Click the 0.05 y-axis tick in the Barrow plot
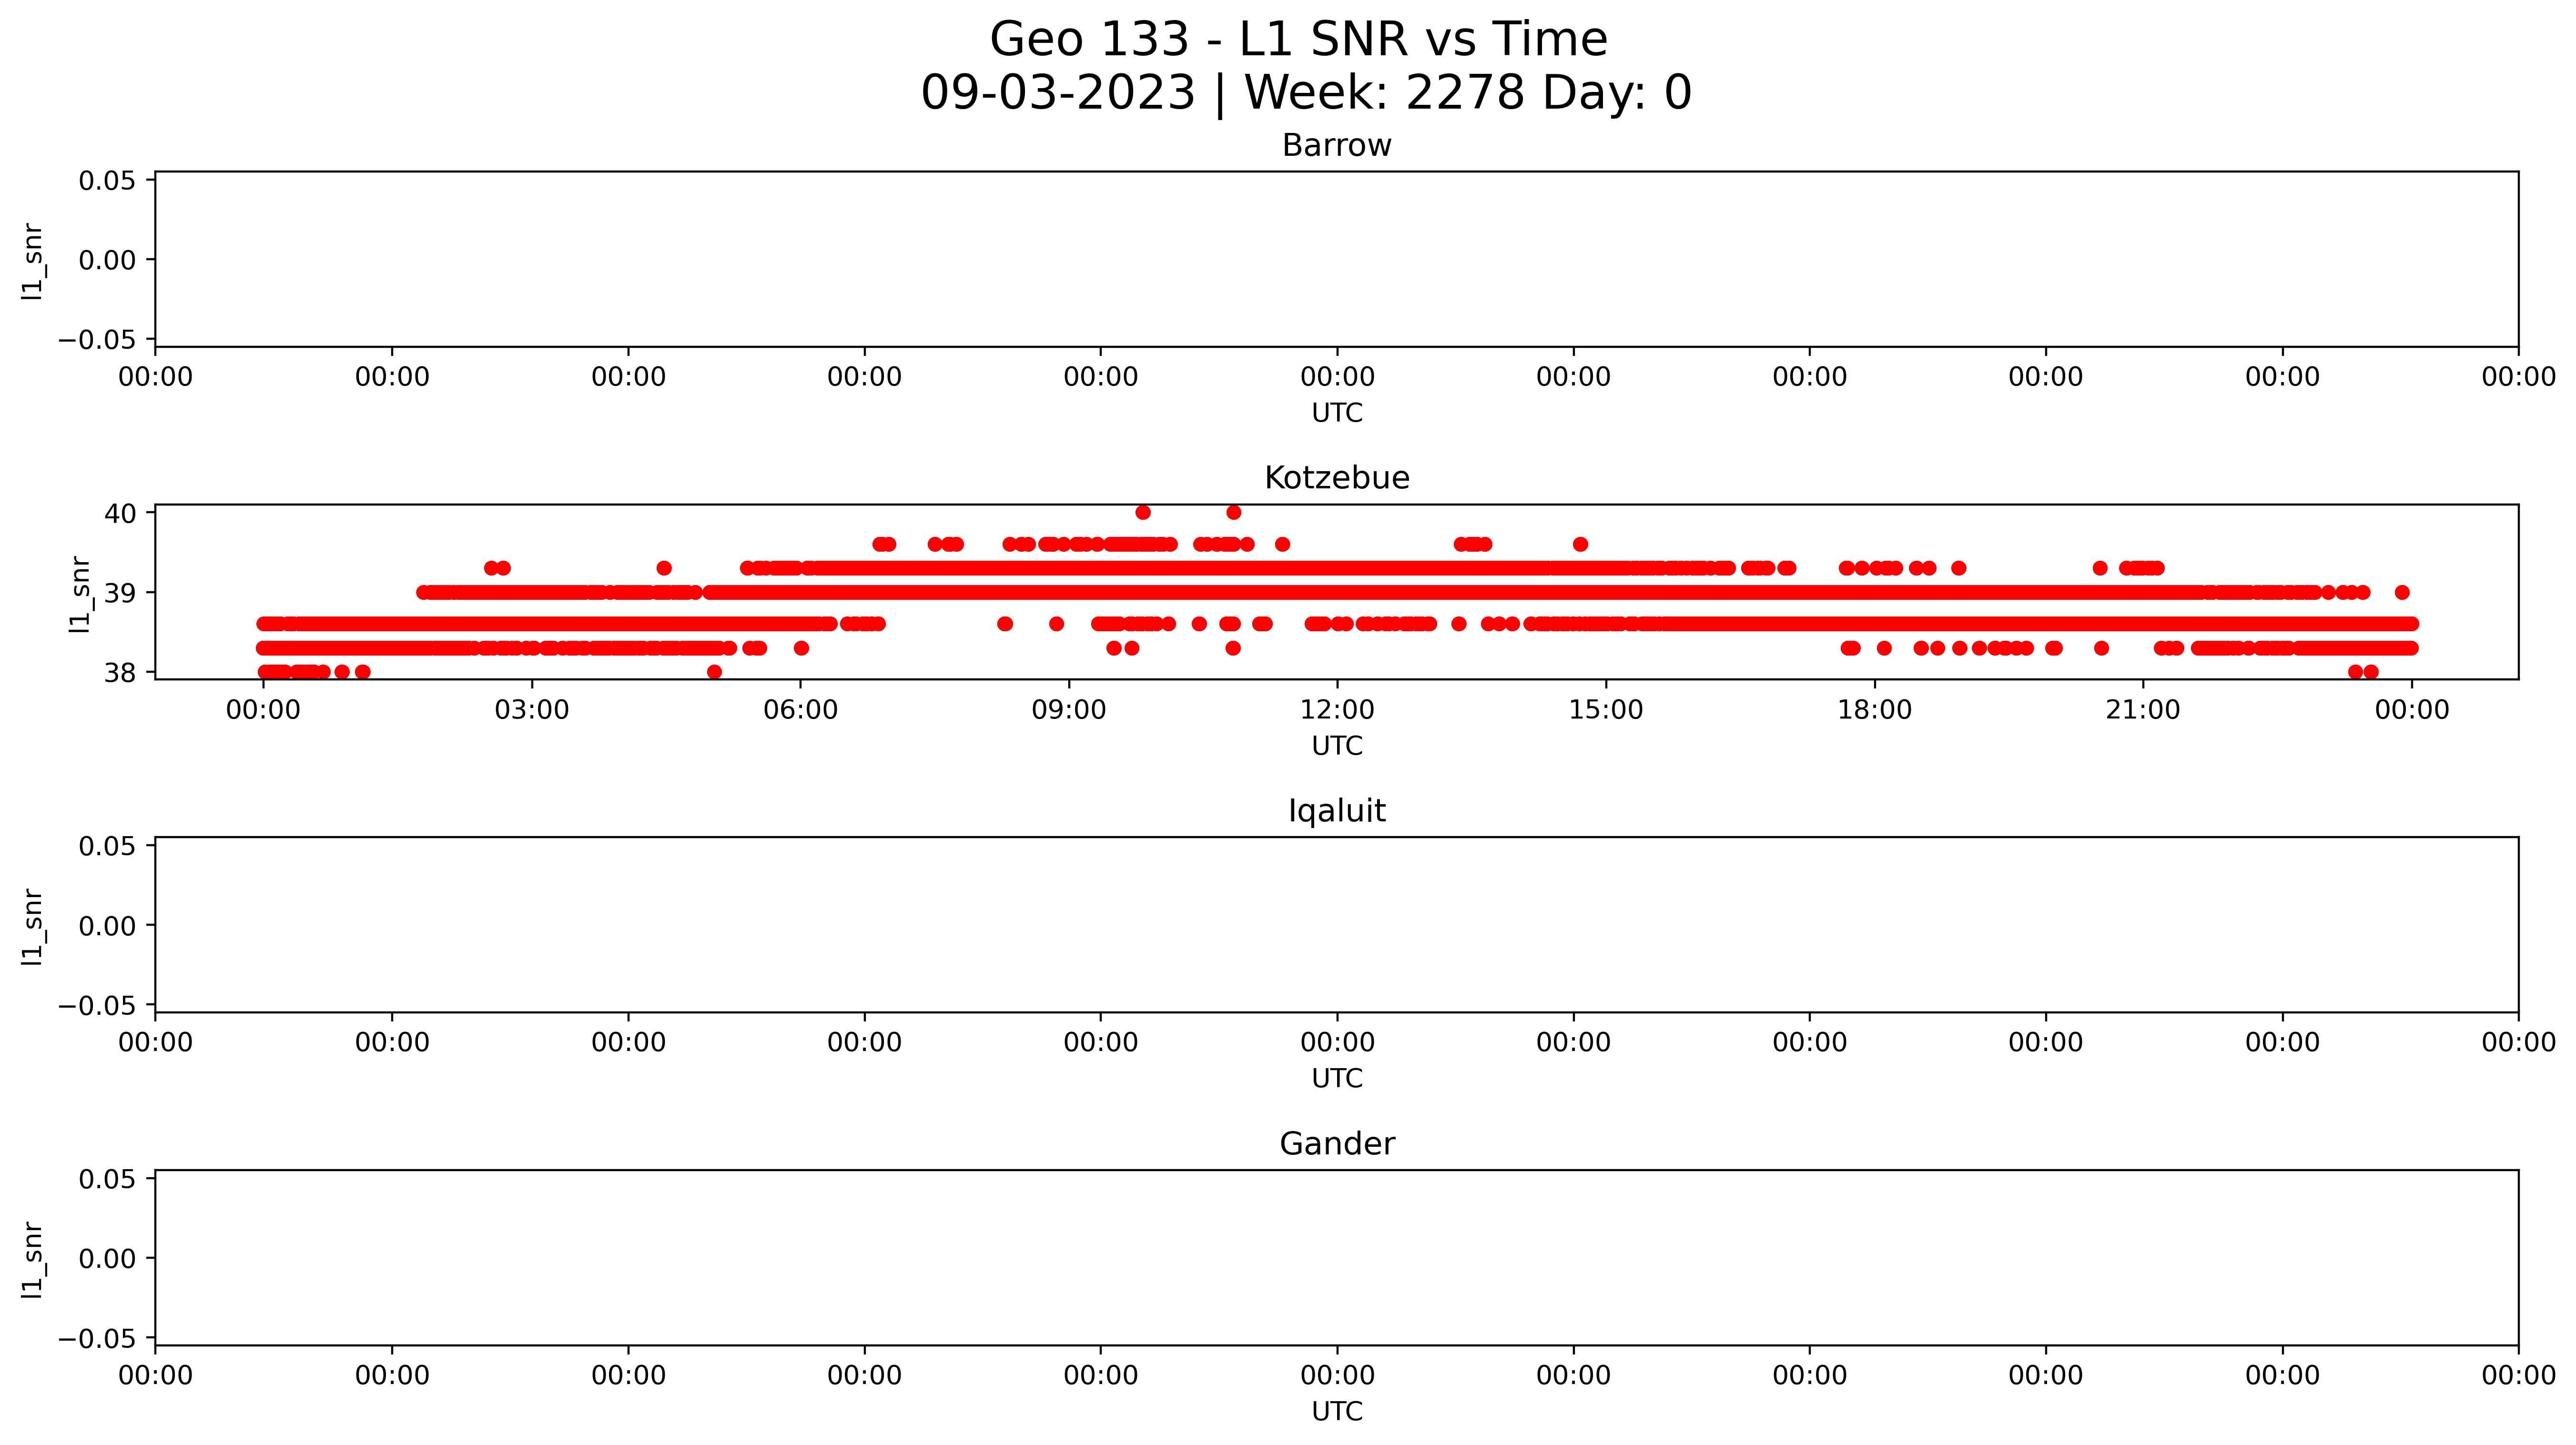The width and height of the screenshot is (2576, 1445). (107, 181)
